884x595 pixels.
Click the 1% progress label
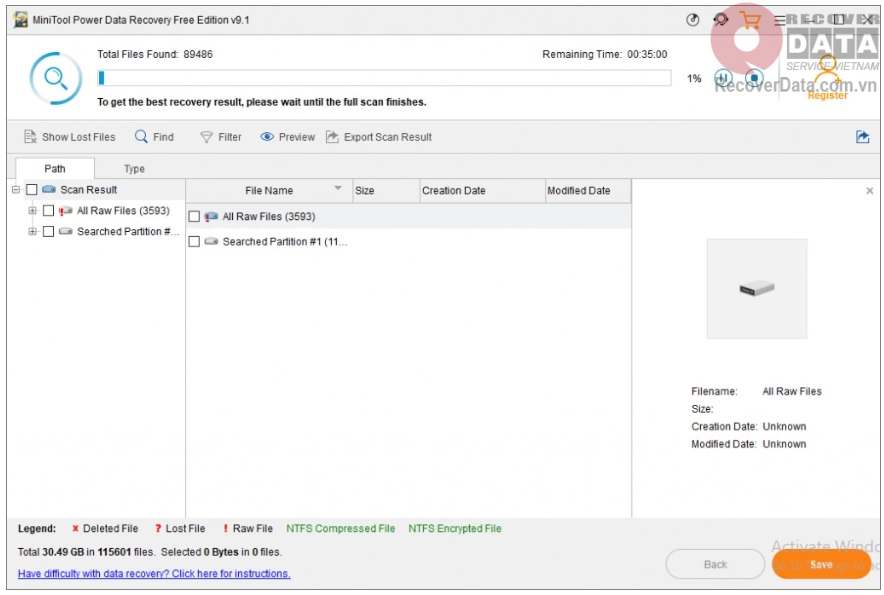click(x=694, y=78)
